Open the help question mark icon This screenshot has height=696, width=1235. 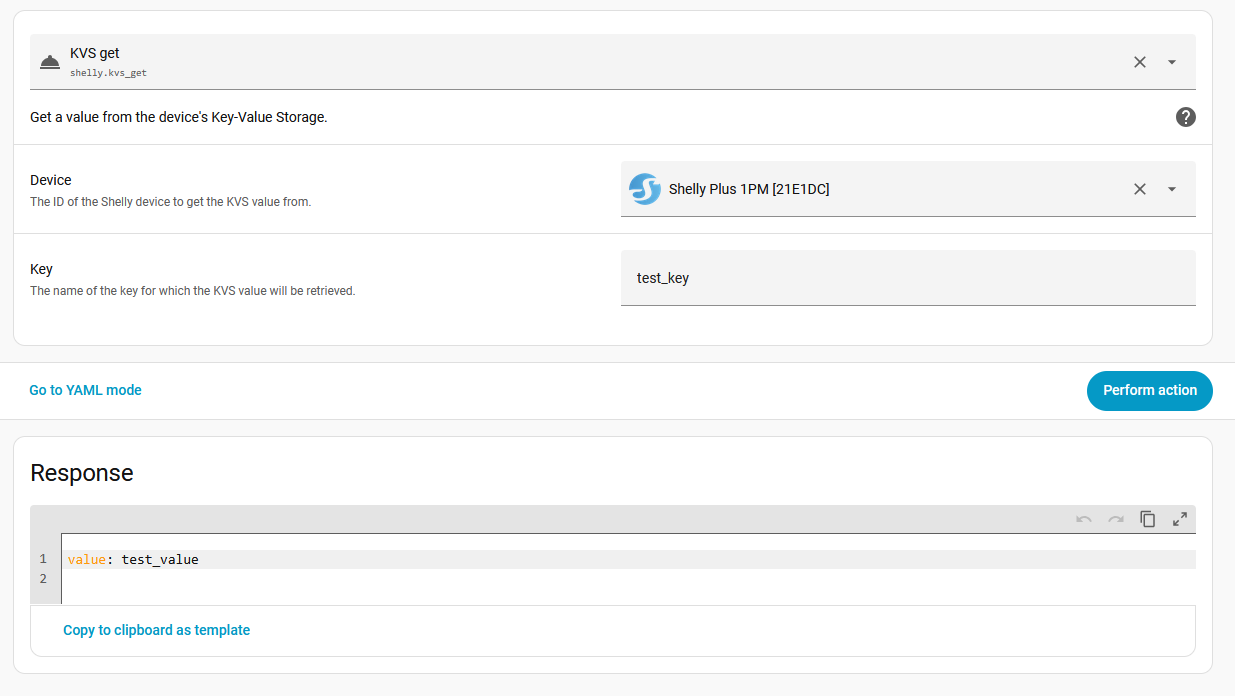tap(1185, 117)
